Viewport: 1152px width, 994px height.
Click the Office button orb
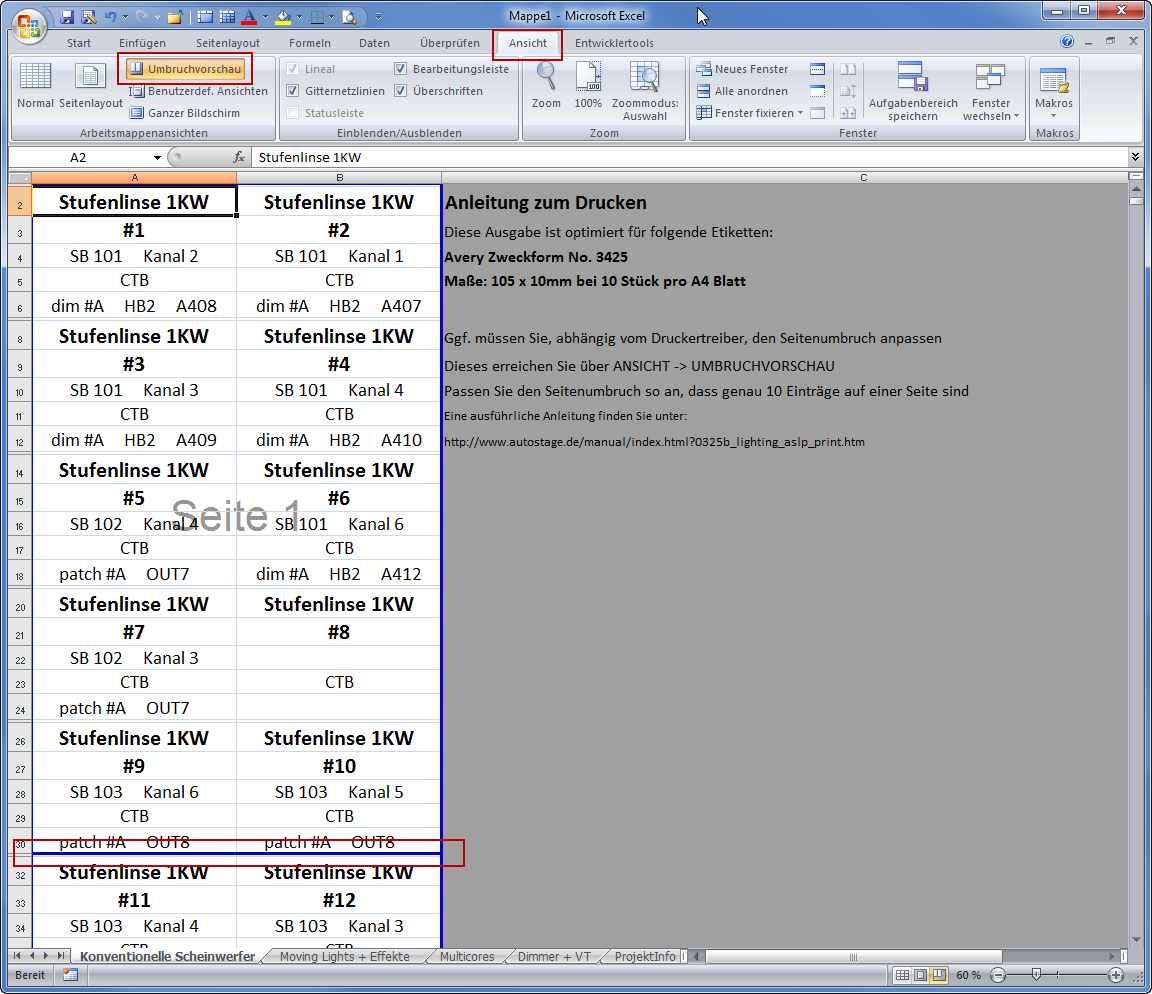pyautogui.click(x=29, y=24)
